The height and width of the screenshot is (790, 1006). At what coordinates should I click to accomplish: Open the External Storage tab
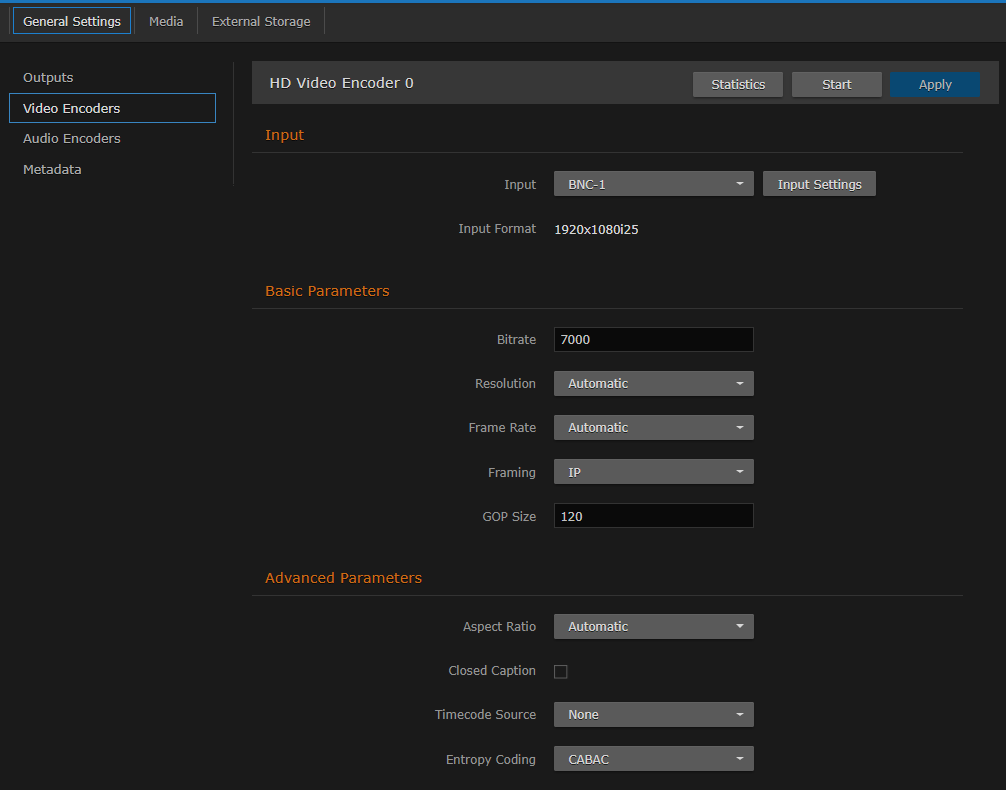coord(260,20)
